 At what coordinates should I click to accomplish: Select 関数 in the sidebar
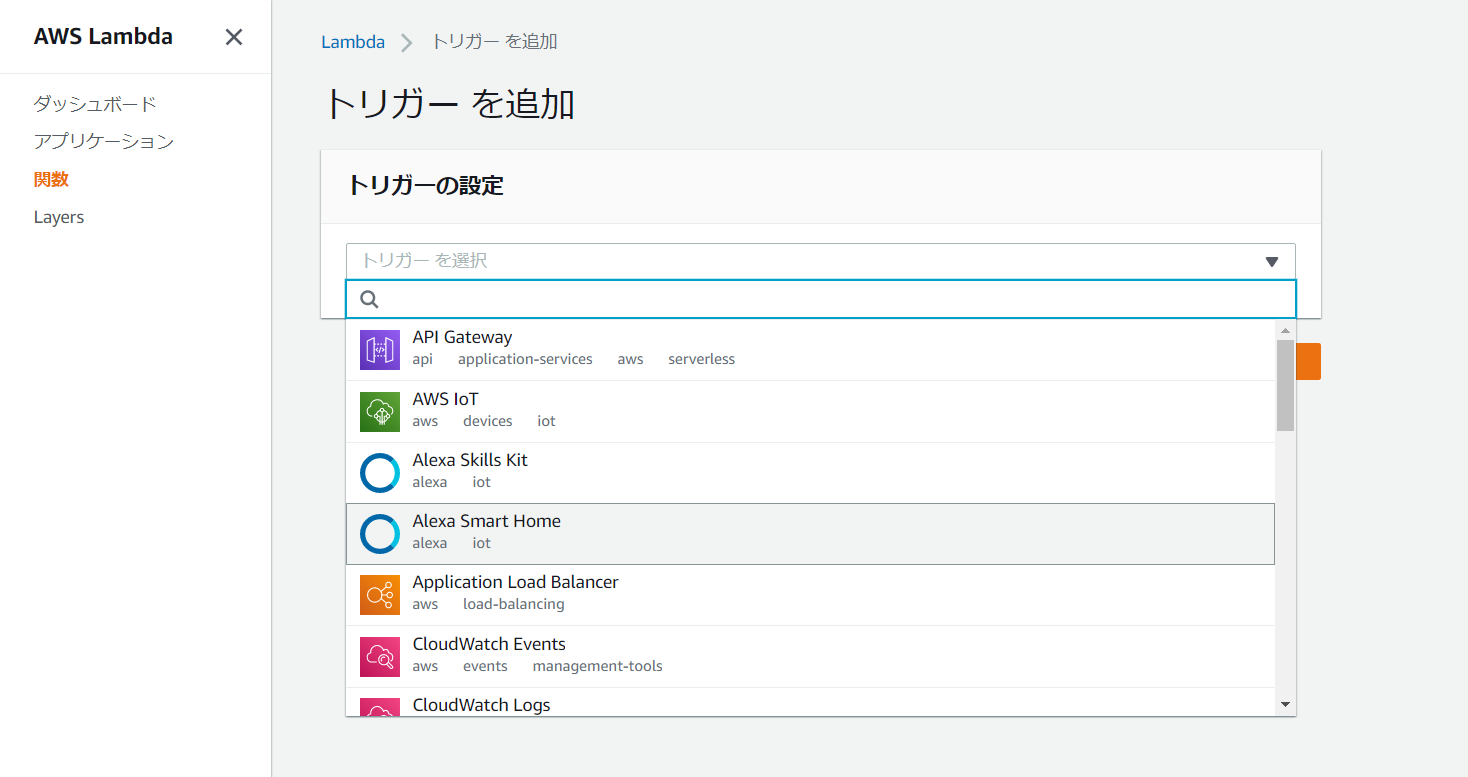51,179
